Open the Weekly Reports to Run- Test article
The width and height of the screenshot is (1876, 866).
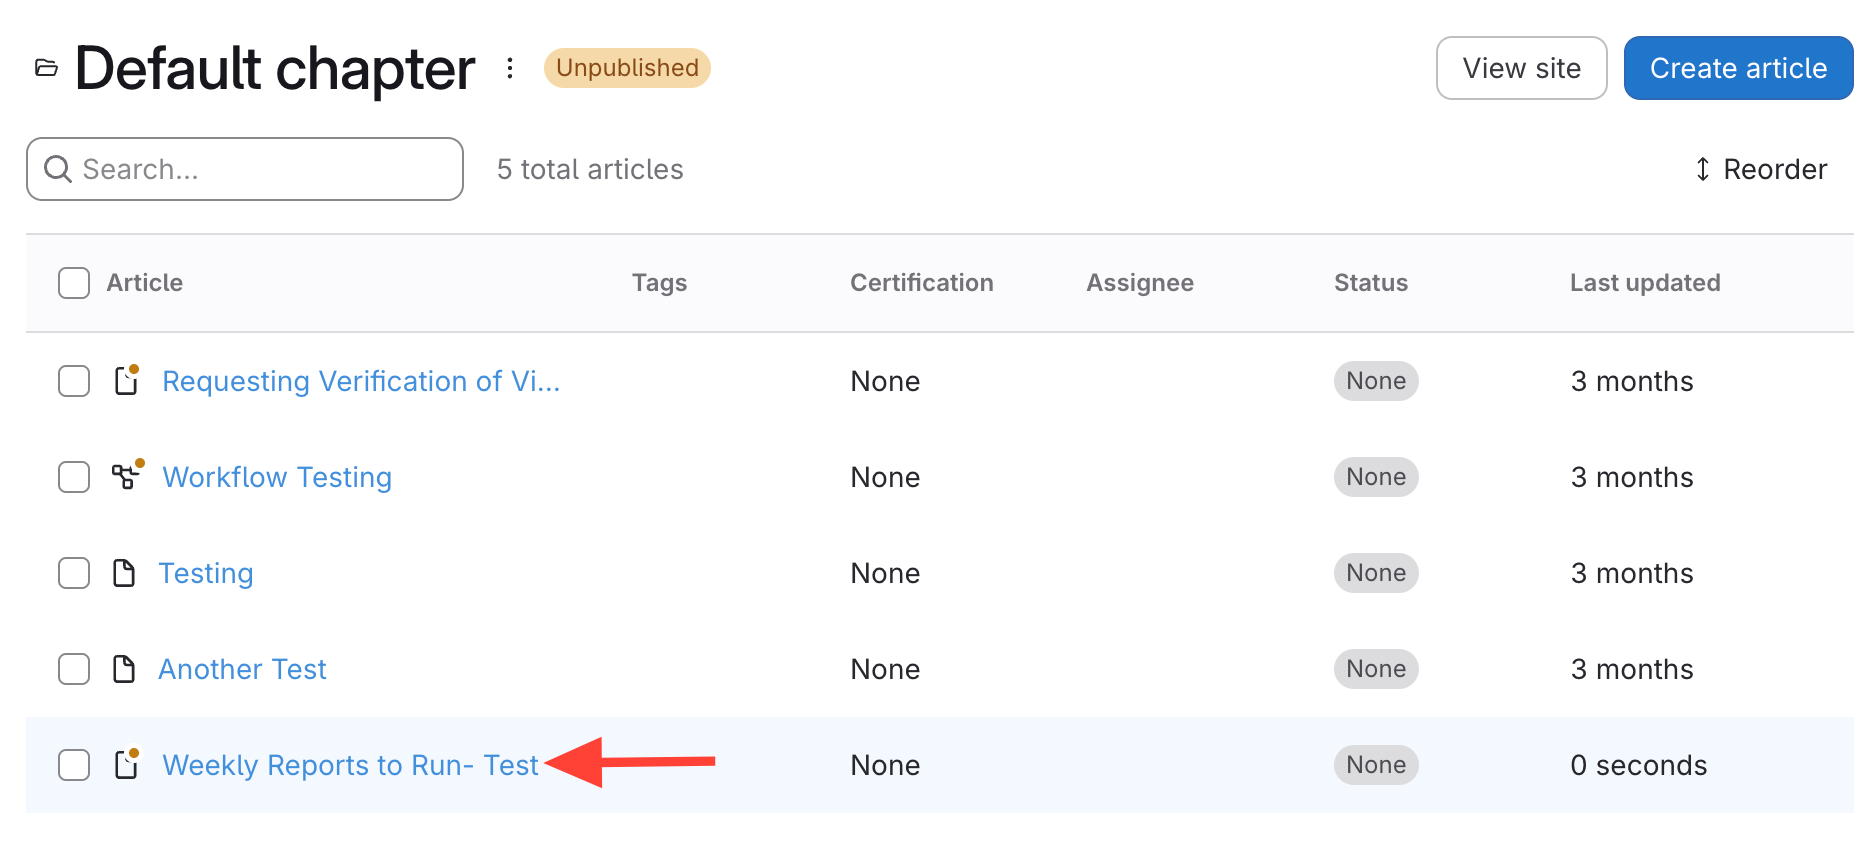tap(350, 765)
